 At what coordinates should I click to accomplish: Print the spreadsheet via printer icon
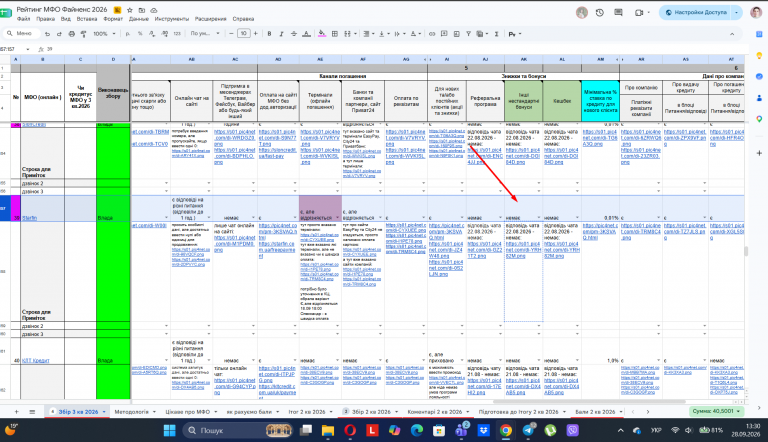[x=72, y=34]
